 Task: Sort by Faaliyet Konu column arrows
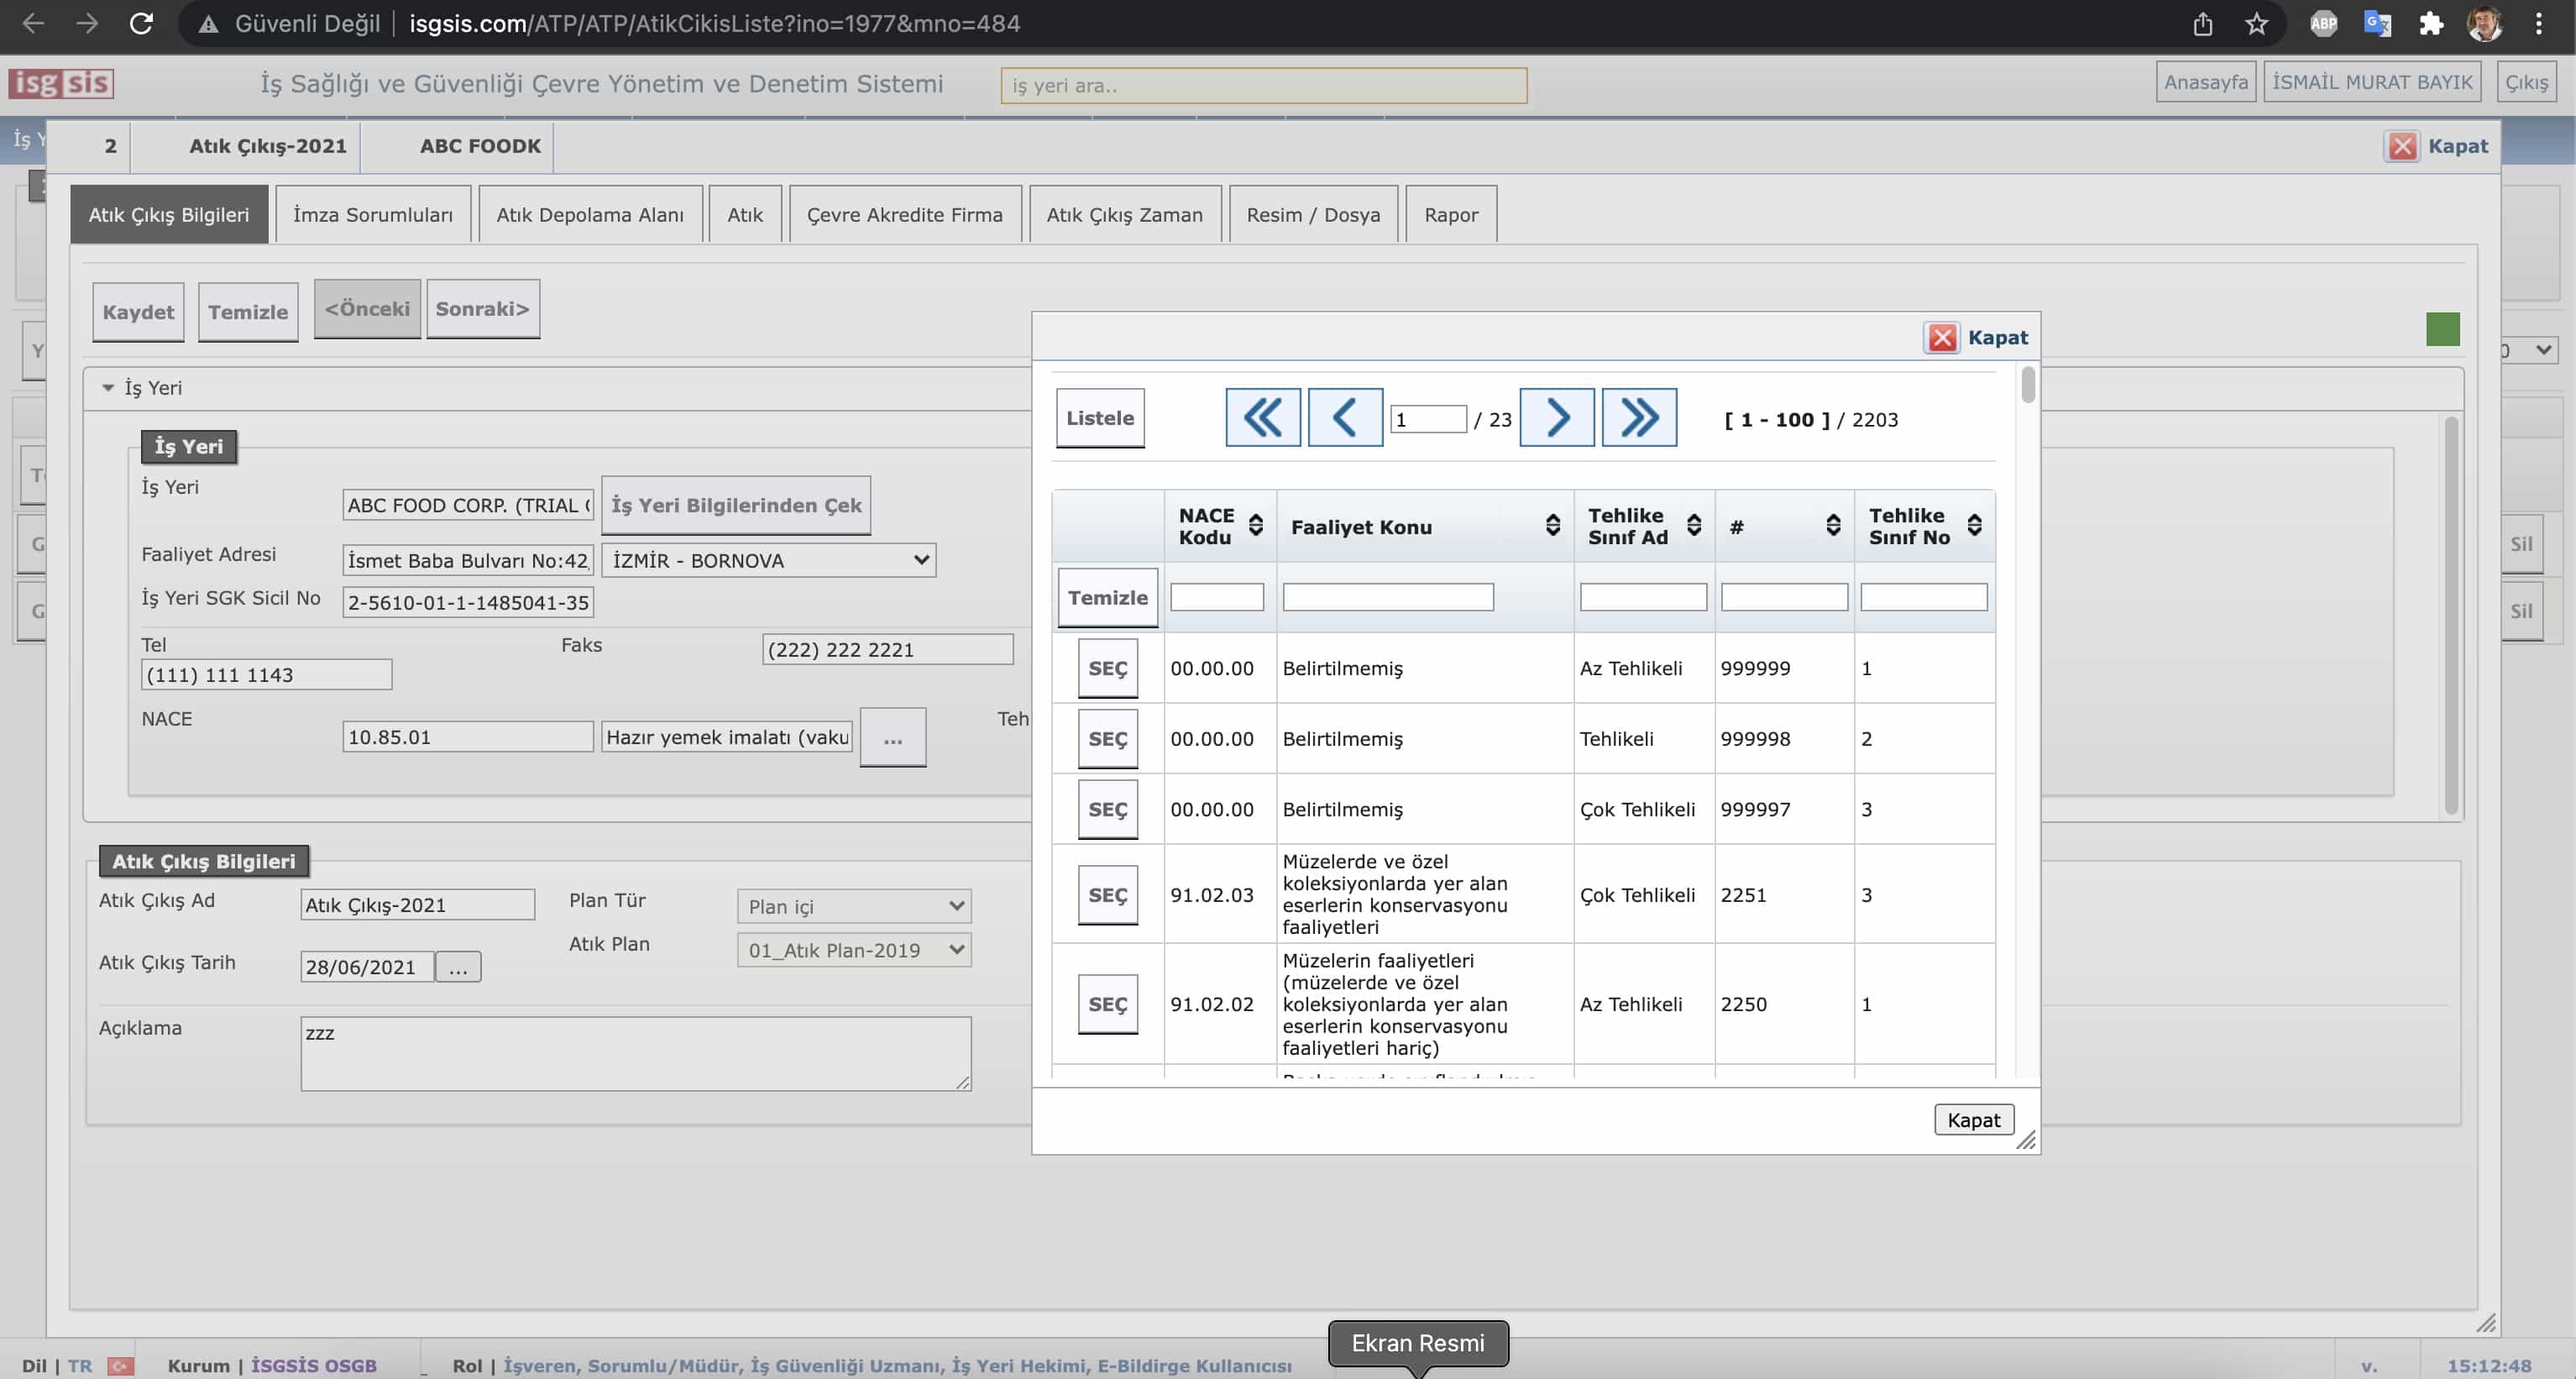coord(1552,526)
